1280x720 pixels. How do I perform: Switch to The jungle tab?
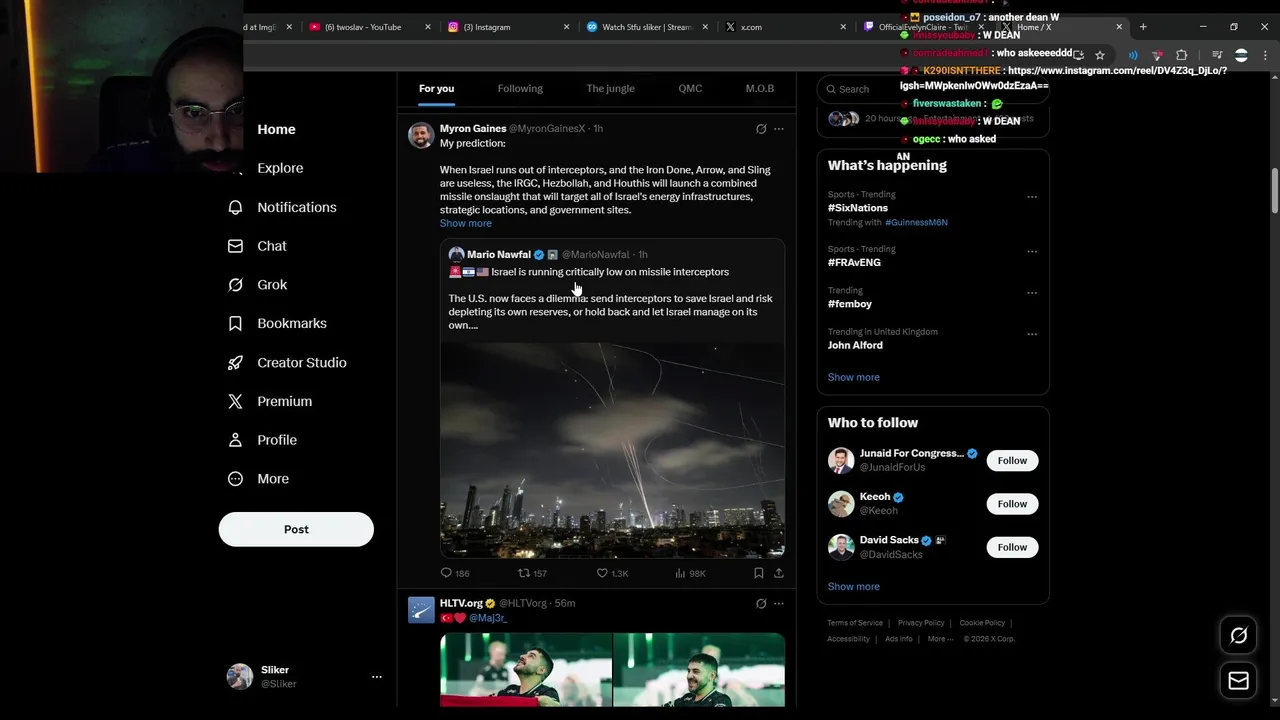pos(610,89)
